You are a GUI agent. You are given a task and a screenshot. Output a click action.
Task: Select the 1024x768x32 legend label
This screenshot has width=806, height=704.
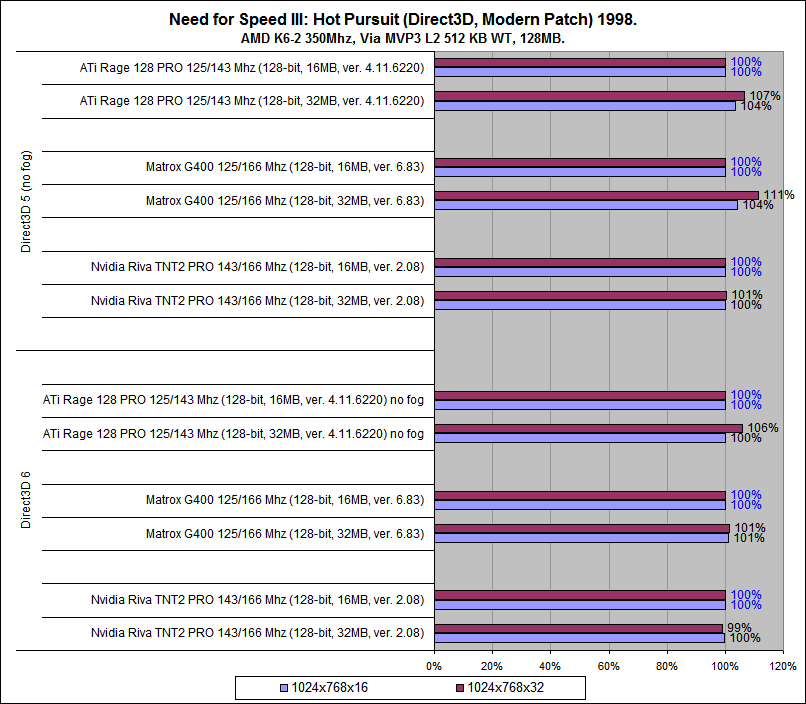(x=505, y=688)
